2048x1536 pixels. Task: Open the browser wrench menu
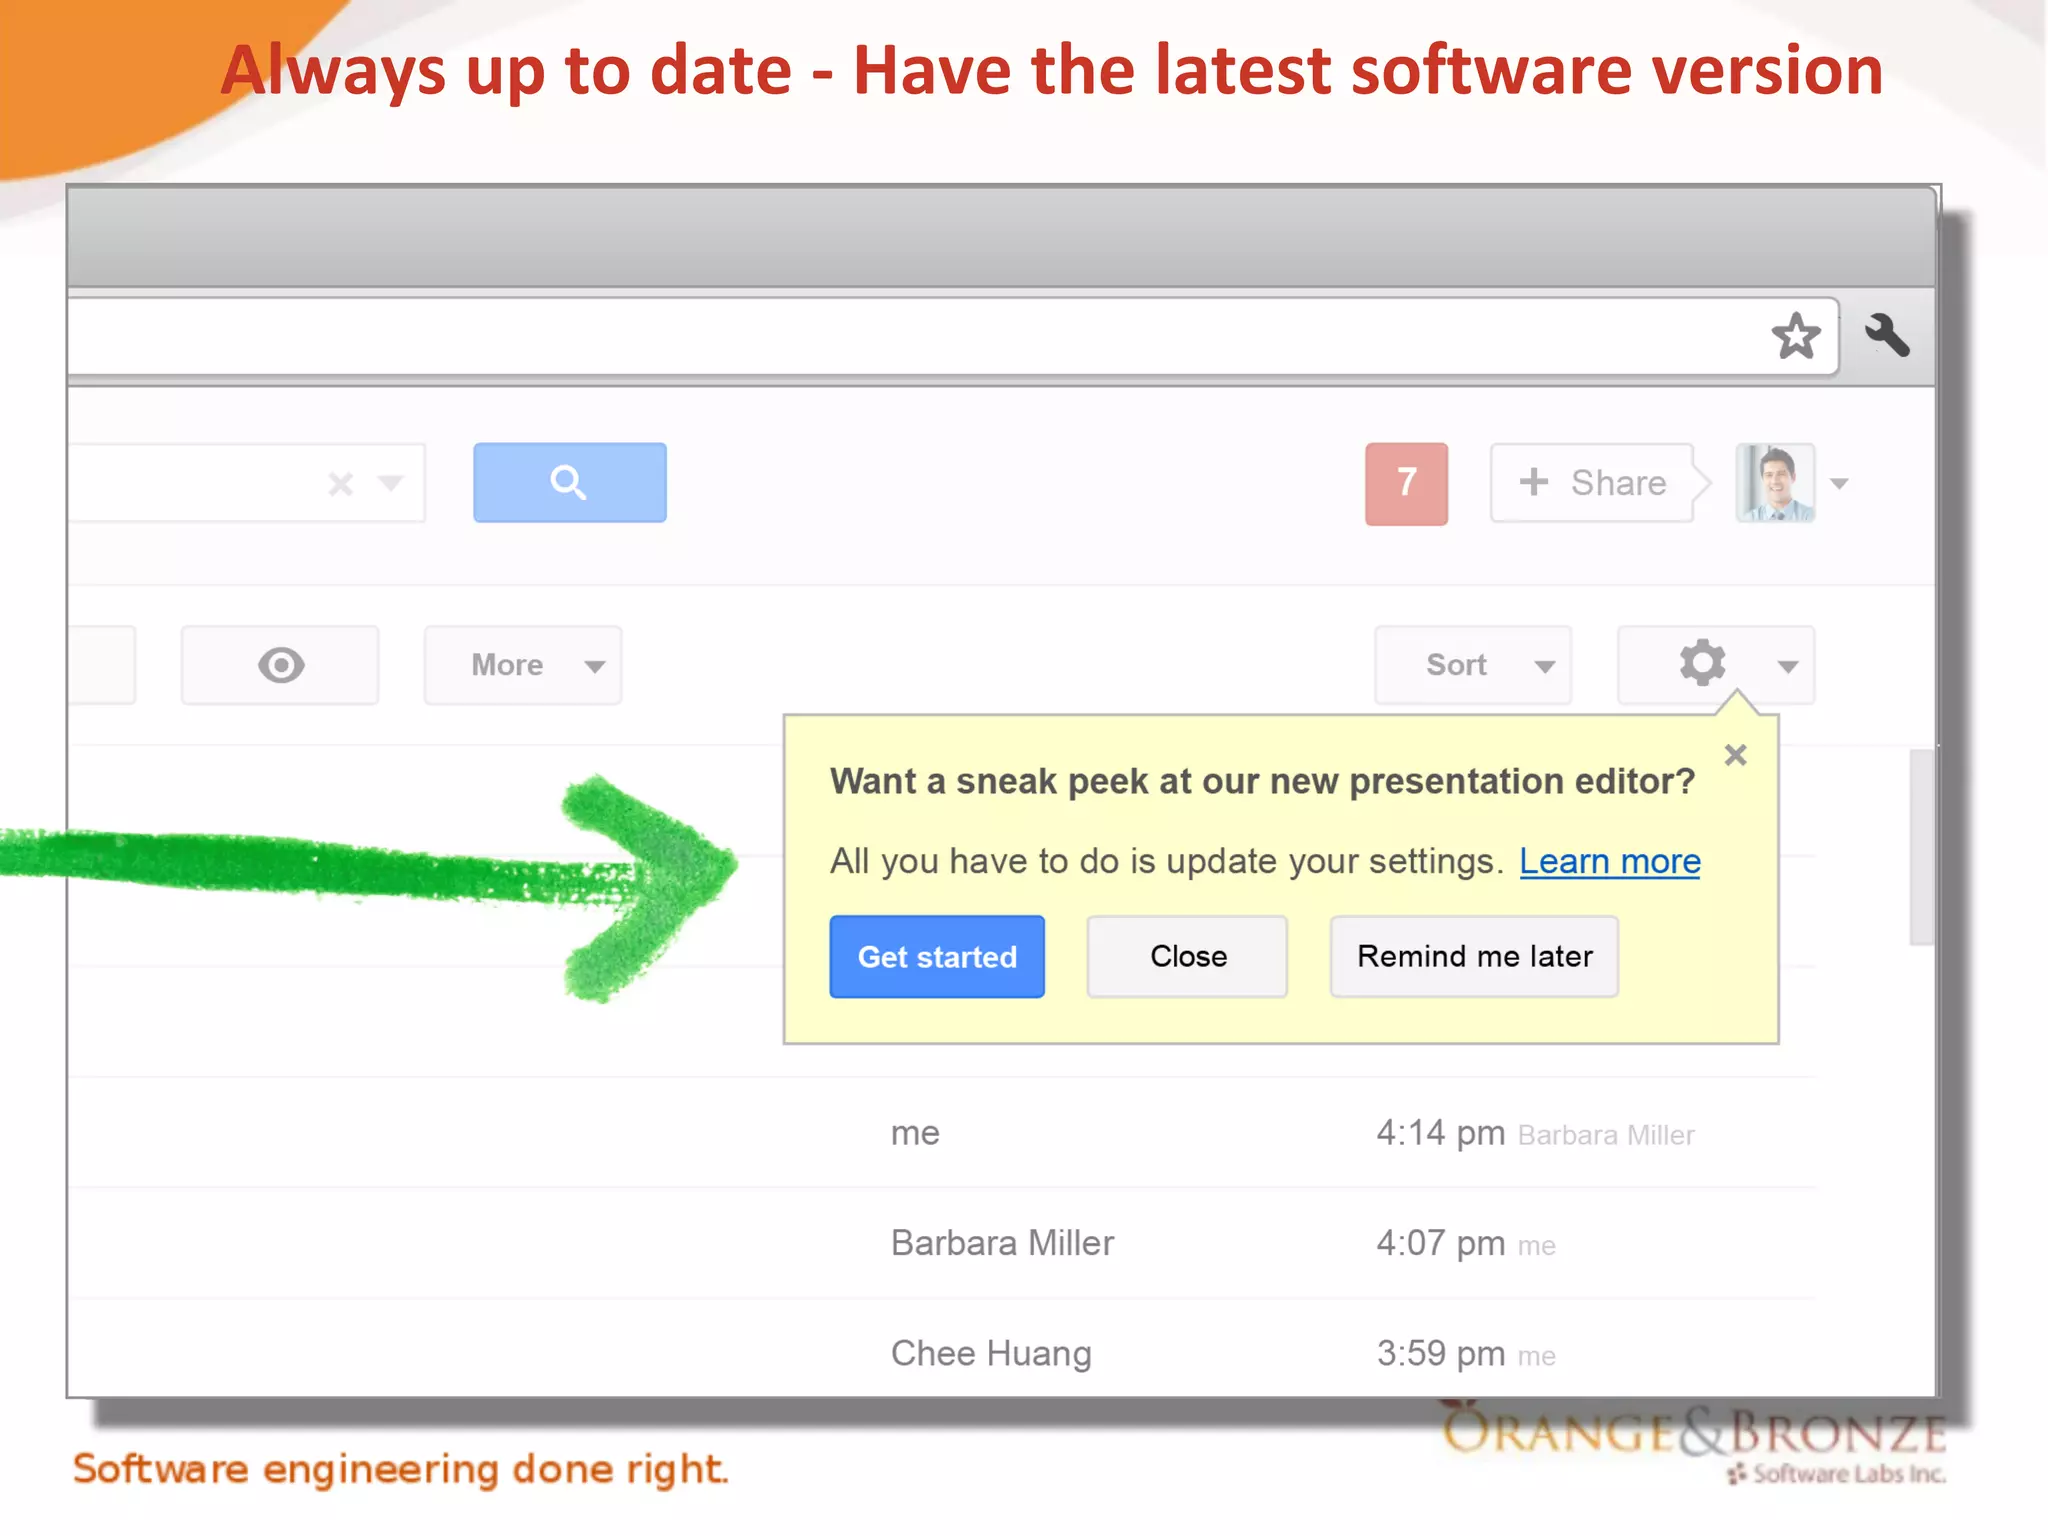pos(1887,335)
